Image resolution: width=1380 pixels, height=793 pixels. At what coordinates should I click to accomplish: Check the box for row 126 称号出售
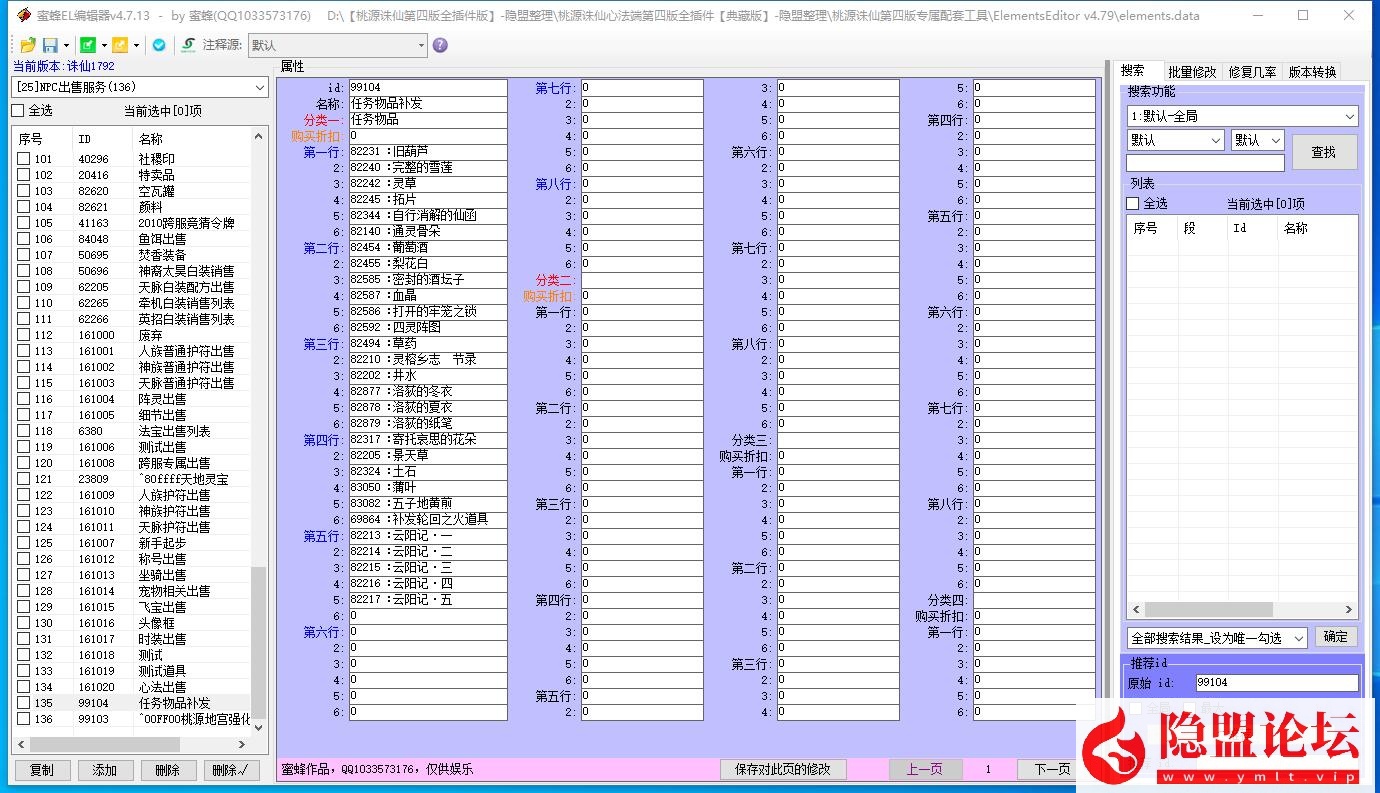pos(23,559)
